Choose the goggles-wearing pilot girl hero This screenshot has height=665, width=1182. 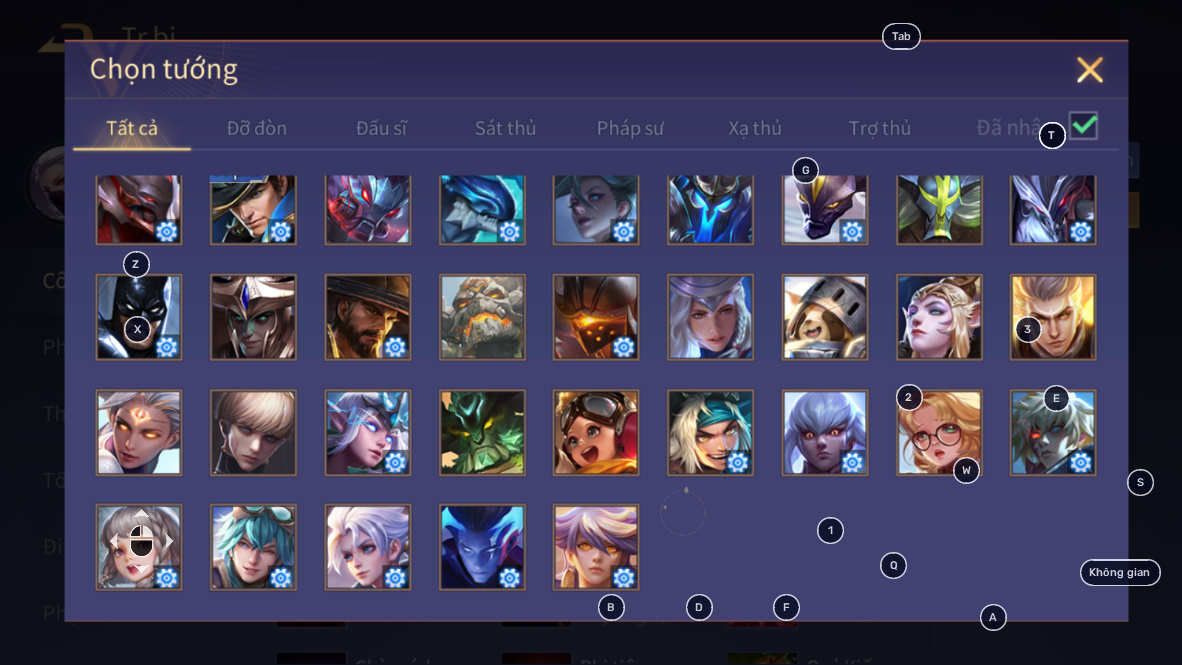(596, 432)
